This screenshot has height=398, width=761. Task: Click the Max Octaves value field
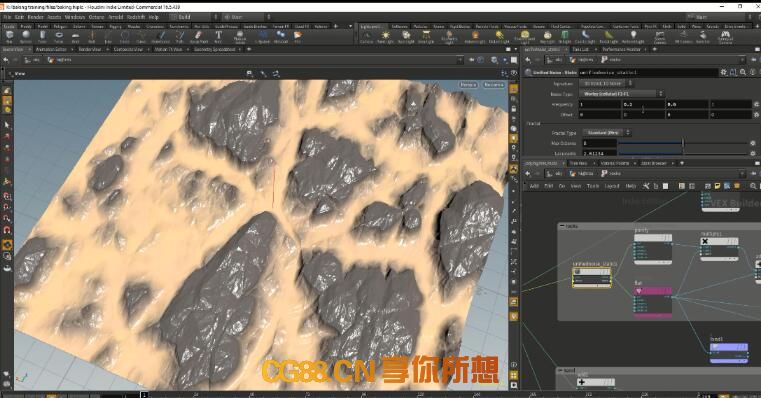tap(599, 143)
